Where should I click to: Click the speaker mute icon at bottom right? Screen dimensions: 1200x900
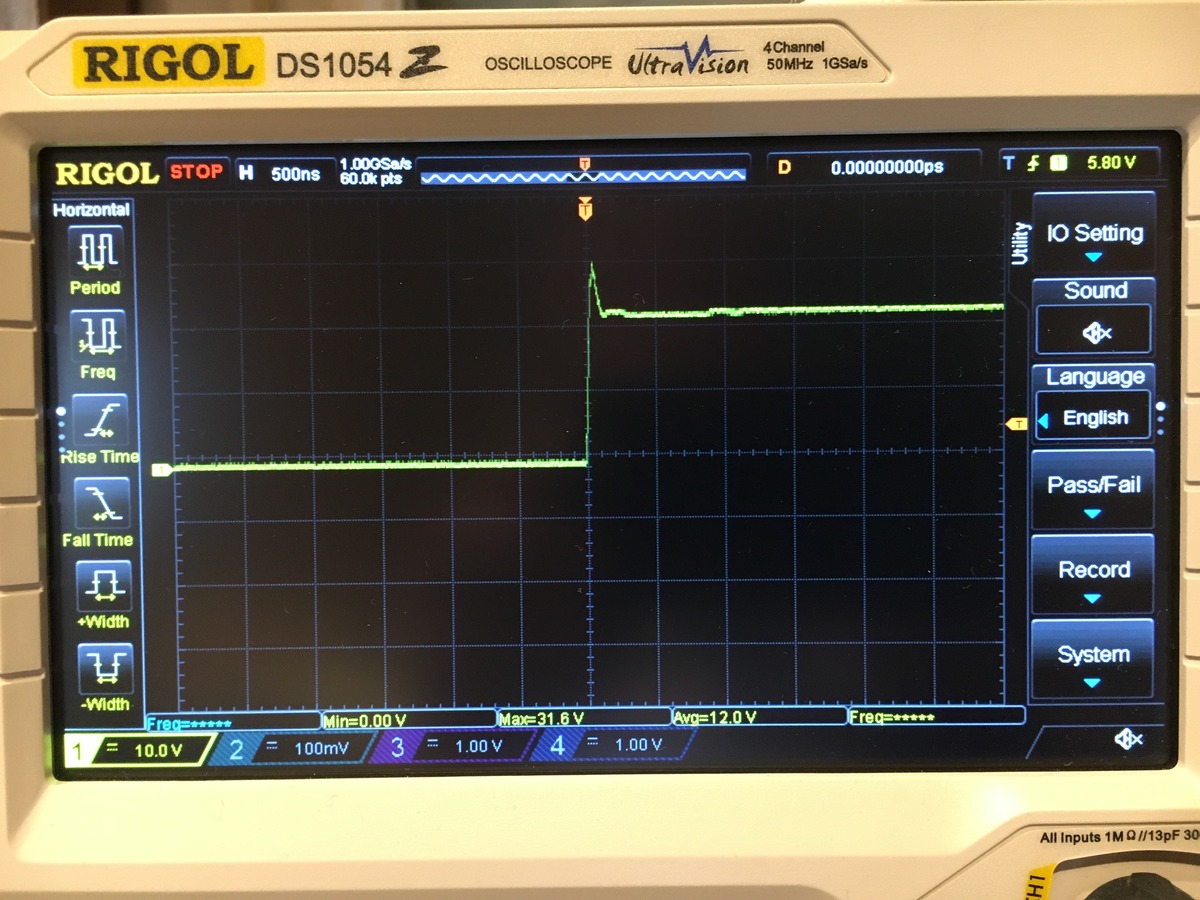1127,739
